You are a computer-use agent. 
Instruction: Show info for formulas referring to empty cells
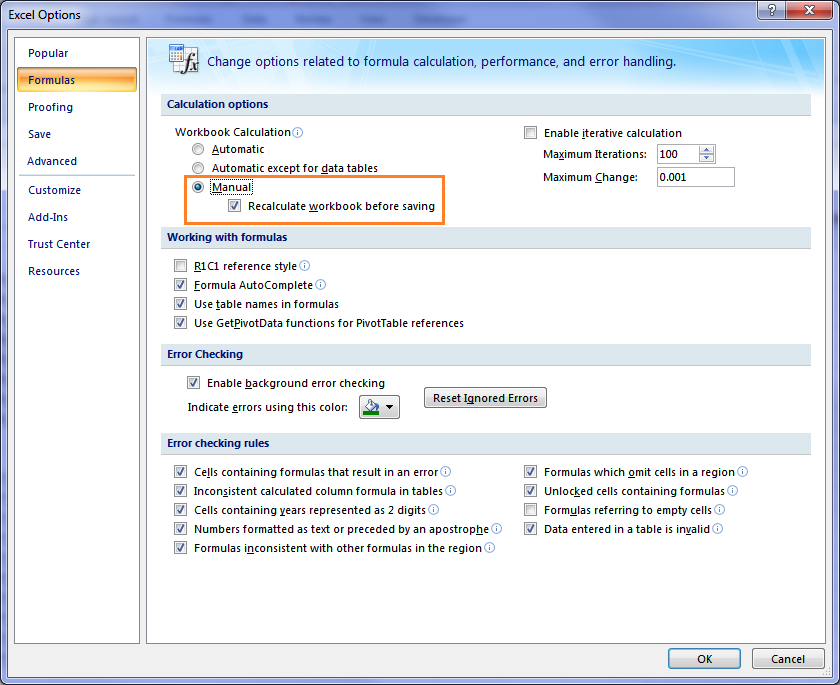click(719, 510)
